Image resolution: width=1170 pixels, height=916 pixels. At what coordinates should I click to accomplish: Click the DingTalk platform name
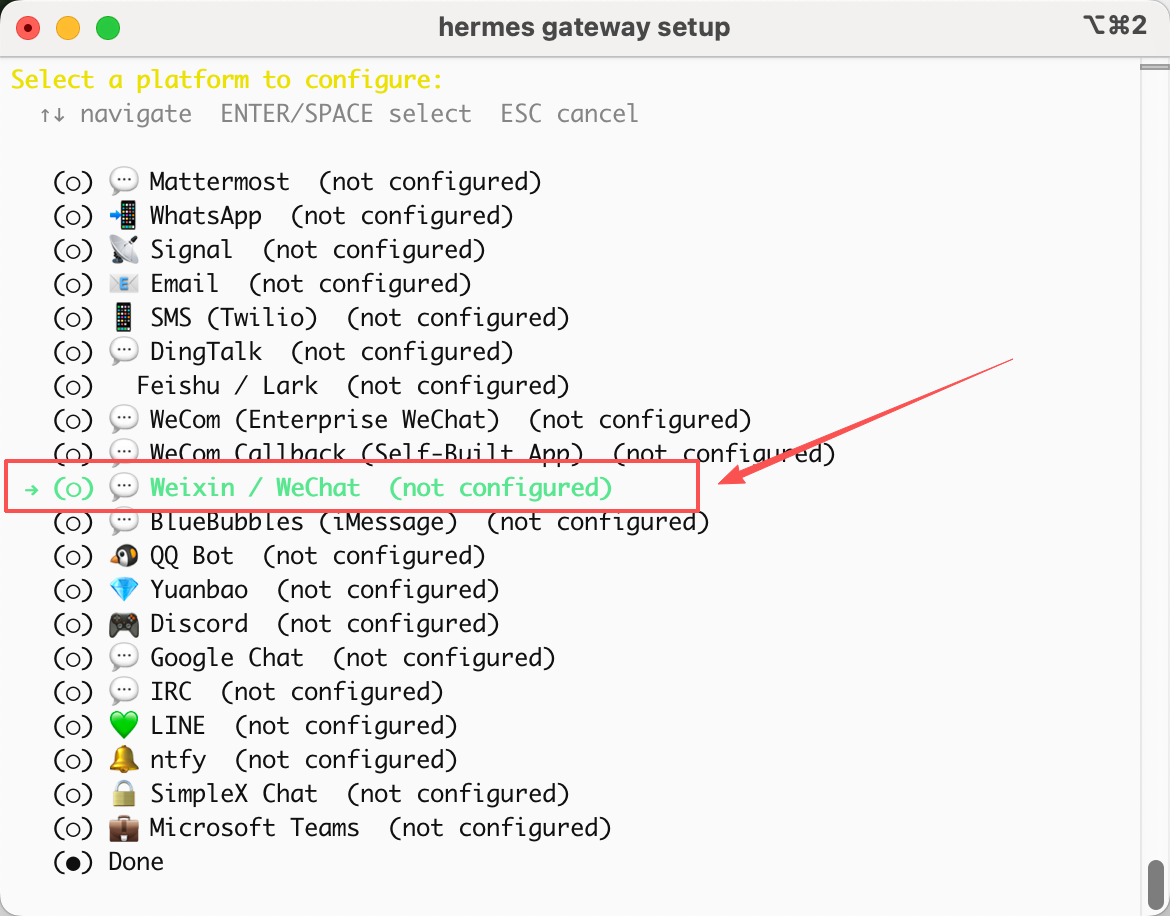[x=206, y=352]
